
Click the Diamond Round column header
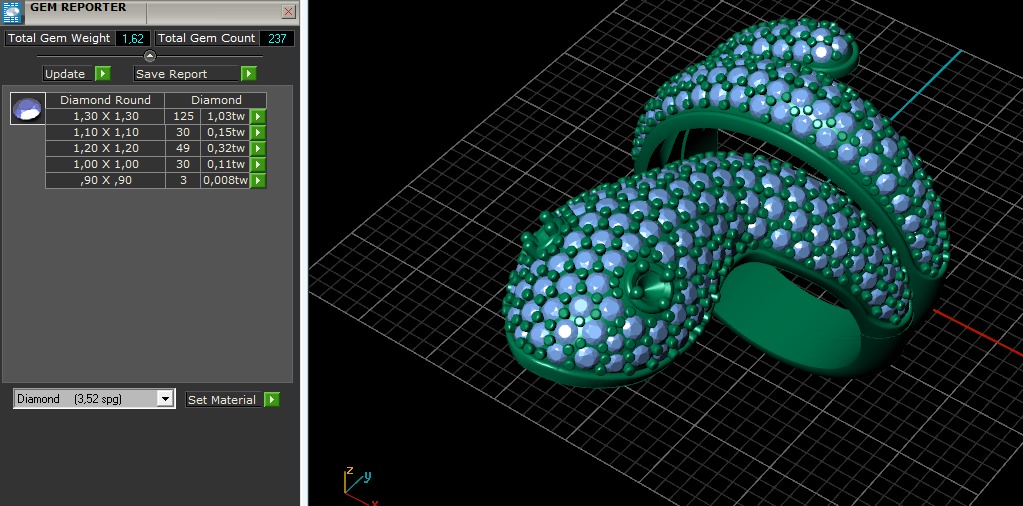click(105, 100)
